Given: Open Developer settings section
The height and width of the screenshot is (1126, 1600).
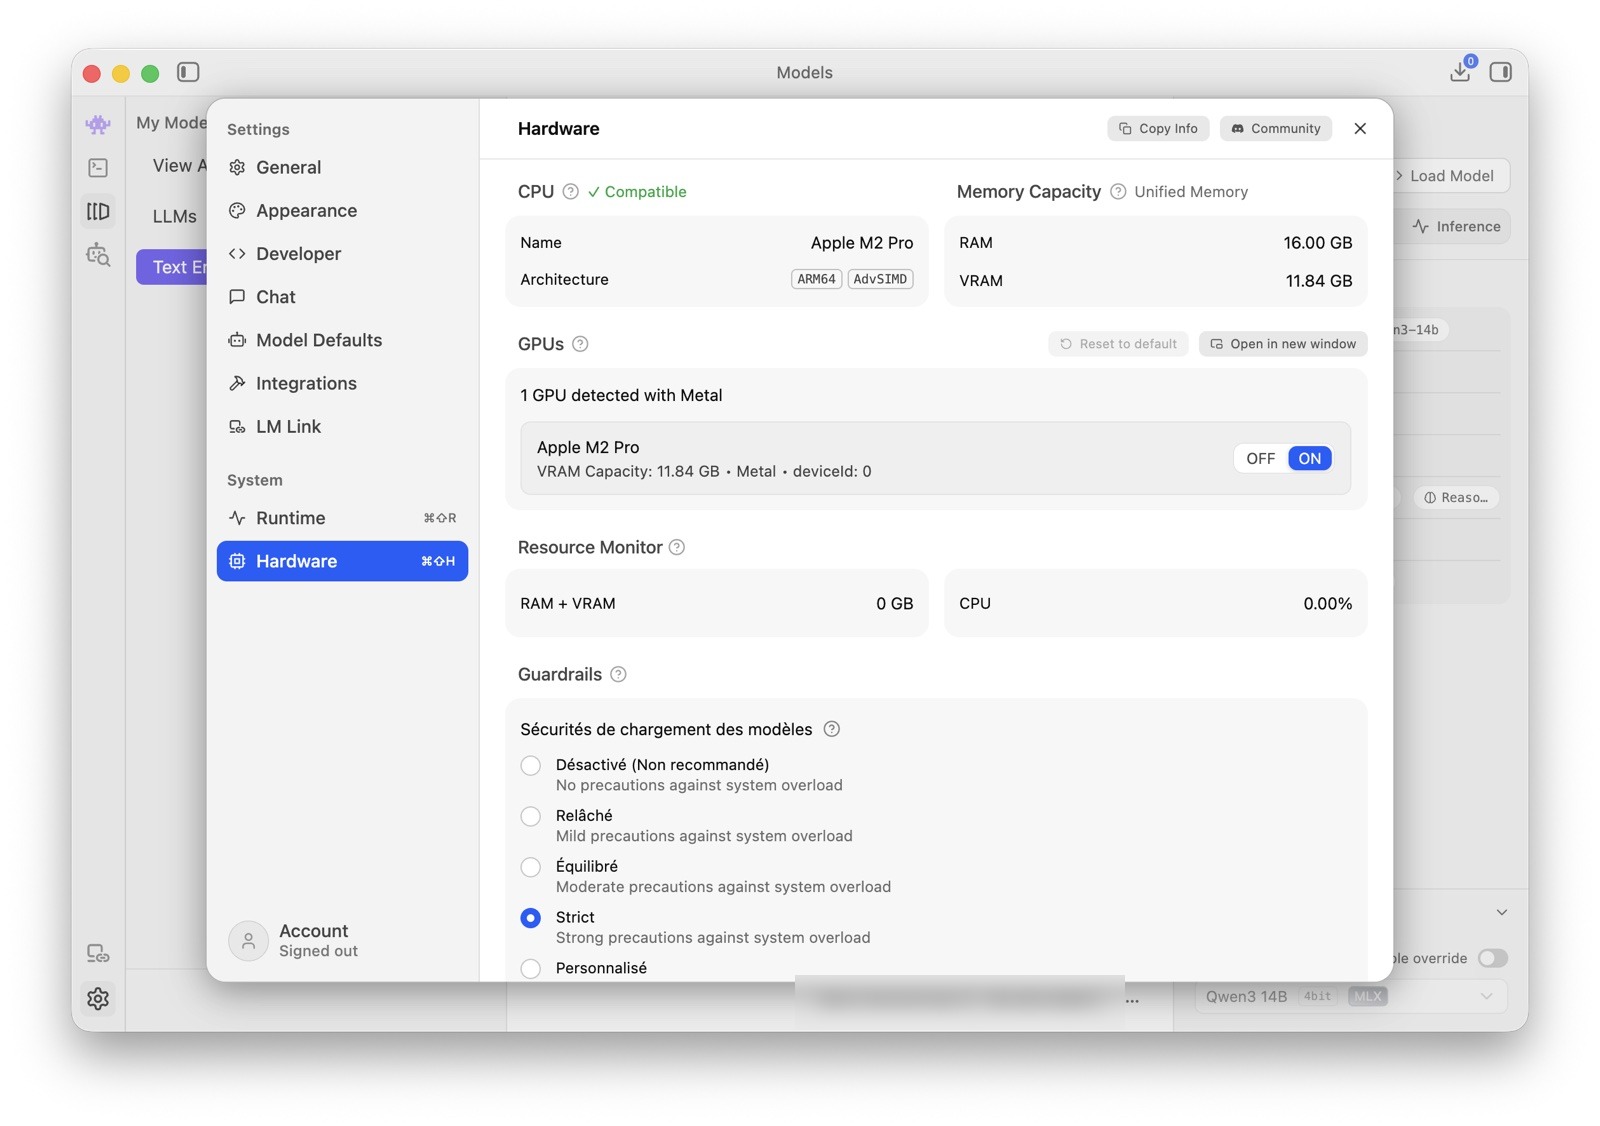Looking at the screenshot, I should pyautogui.click(x=342, y=253).
